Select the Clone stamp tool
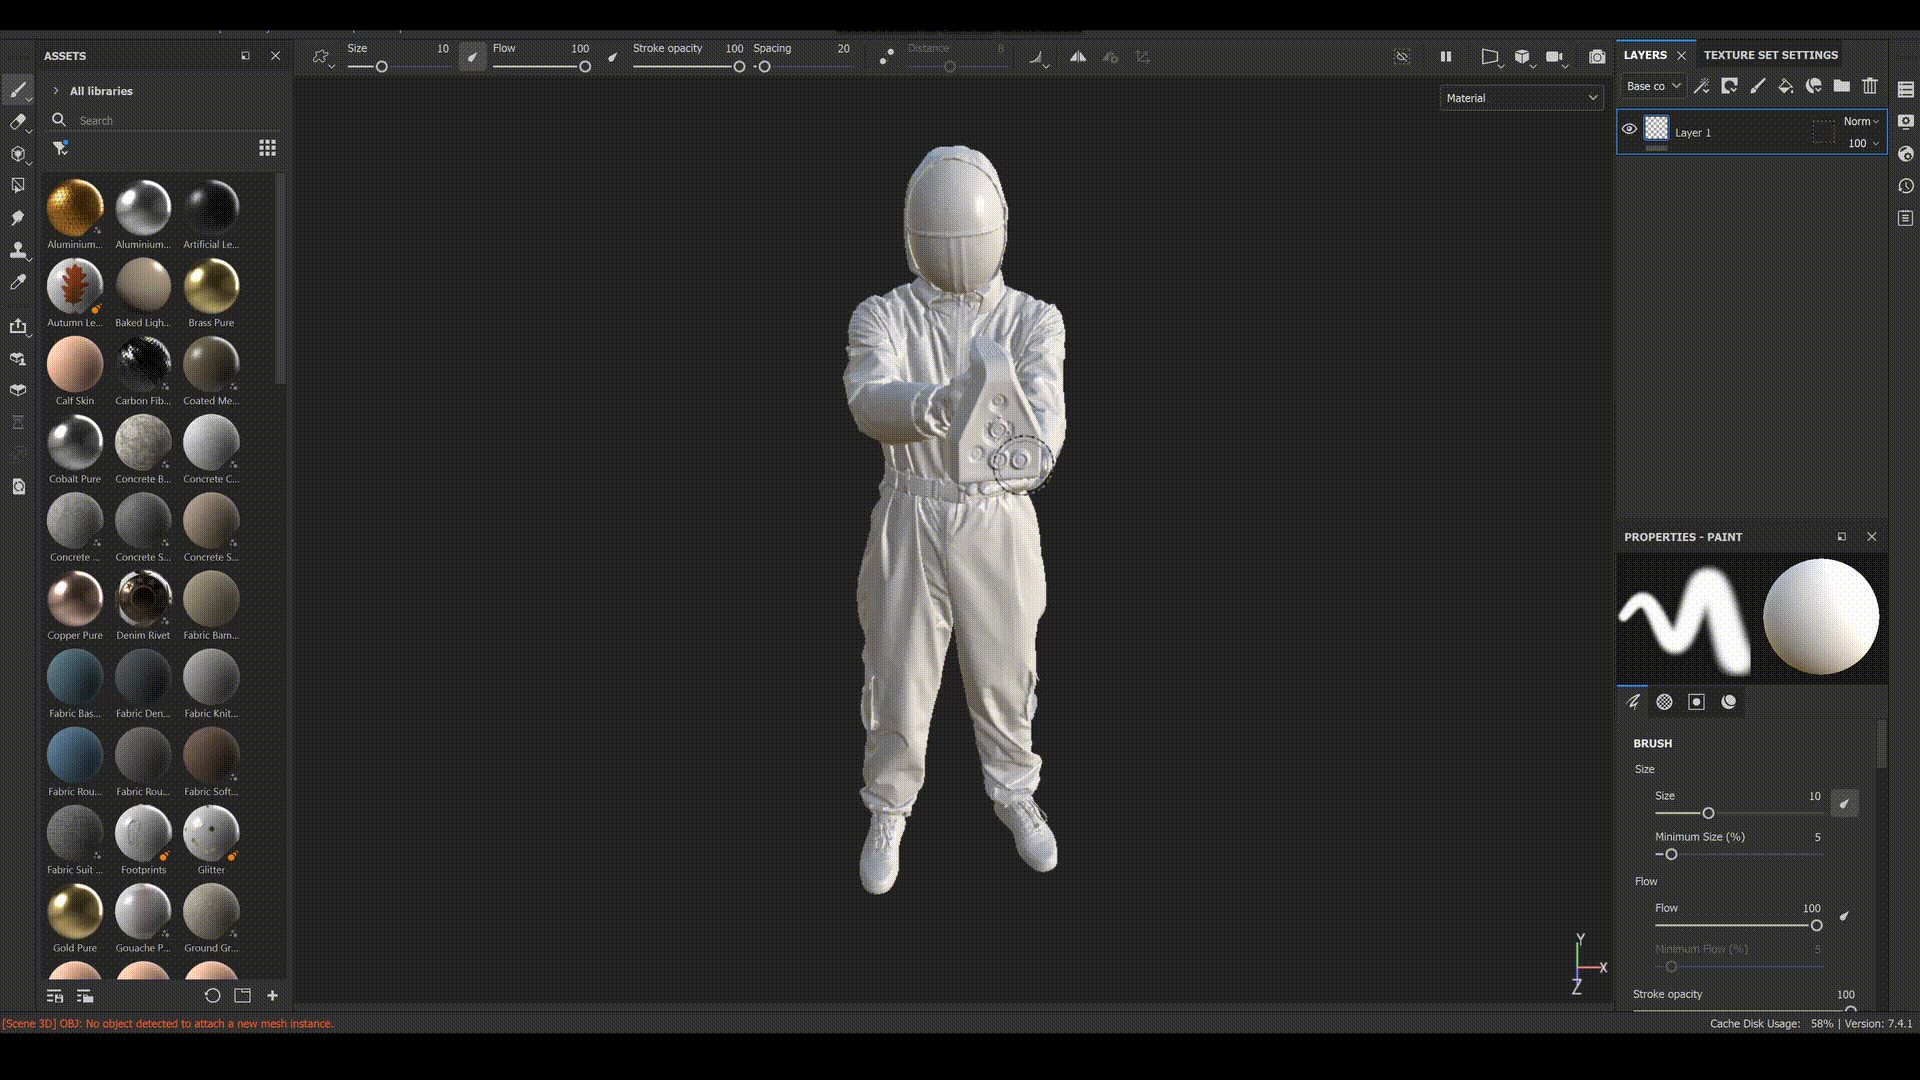The image size is (1920, 1080). tap(18, 250)
